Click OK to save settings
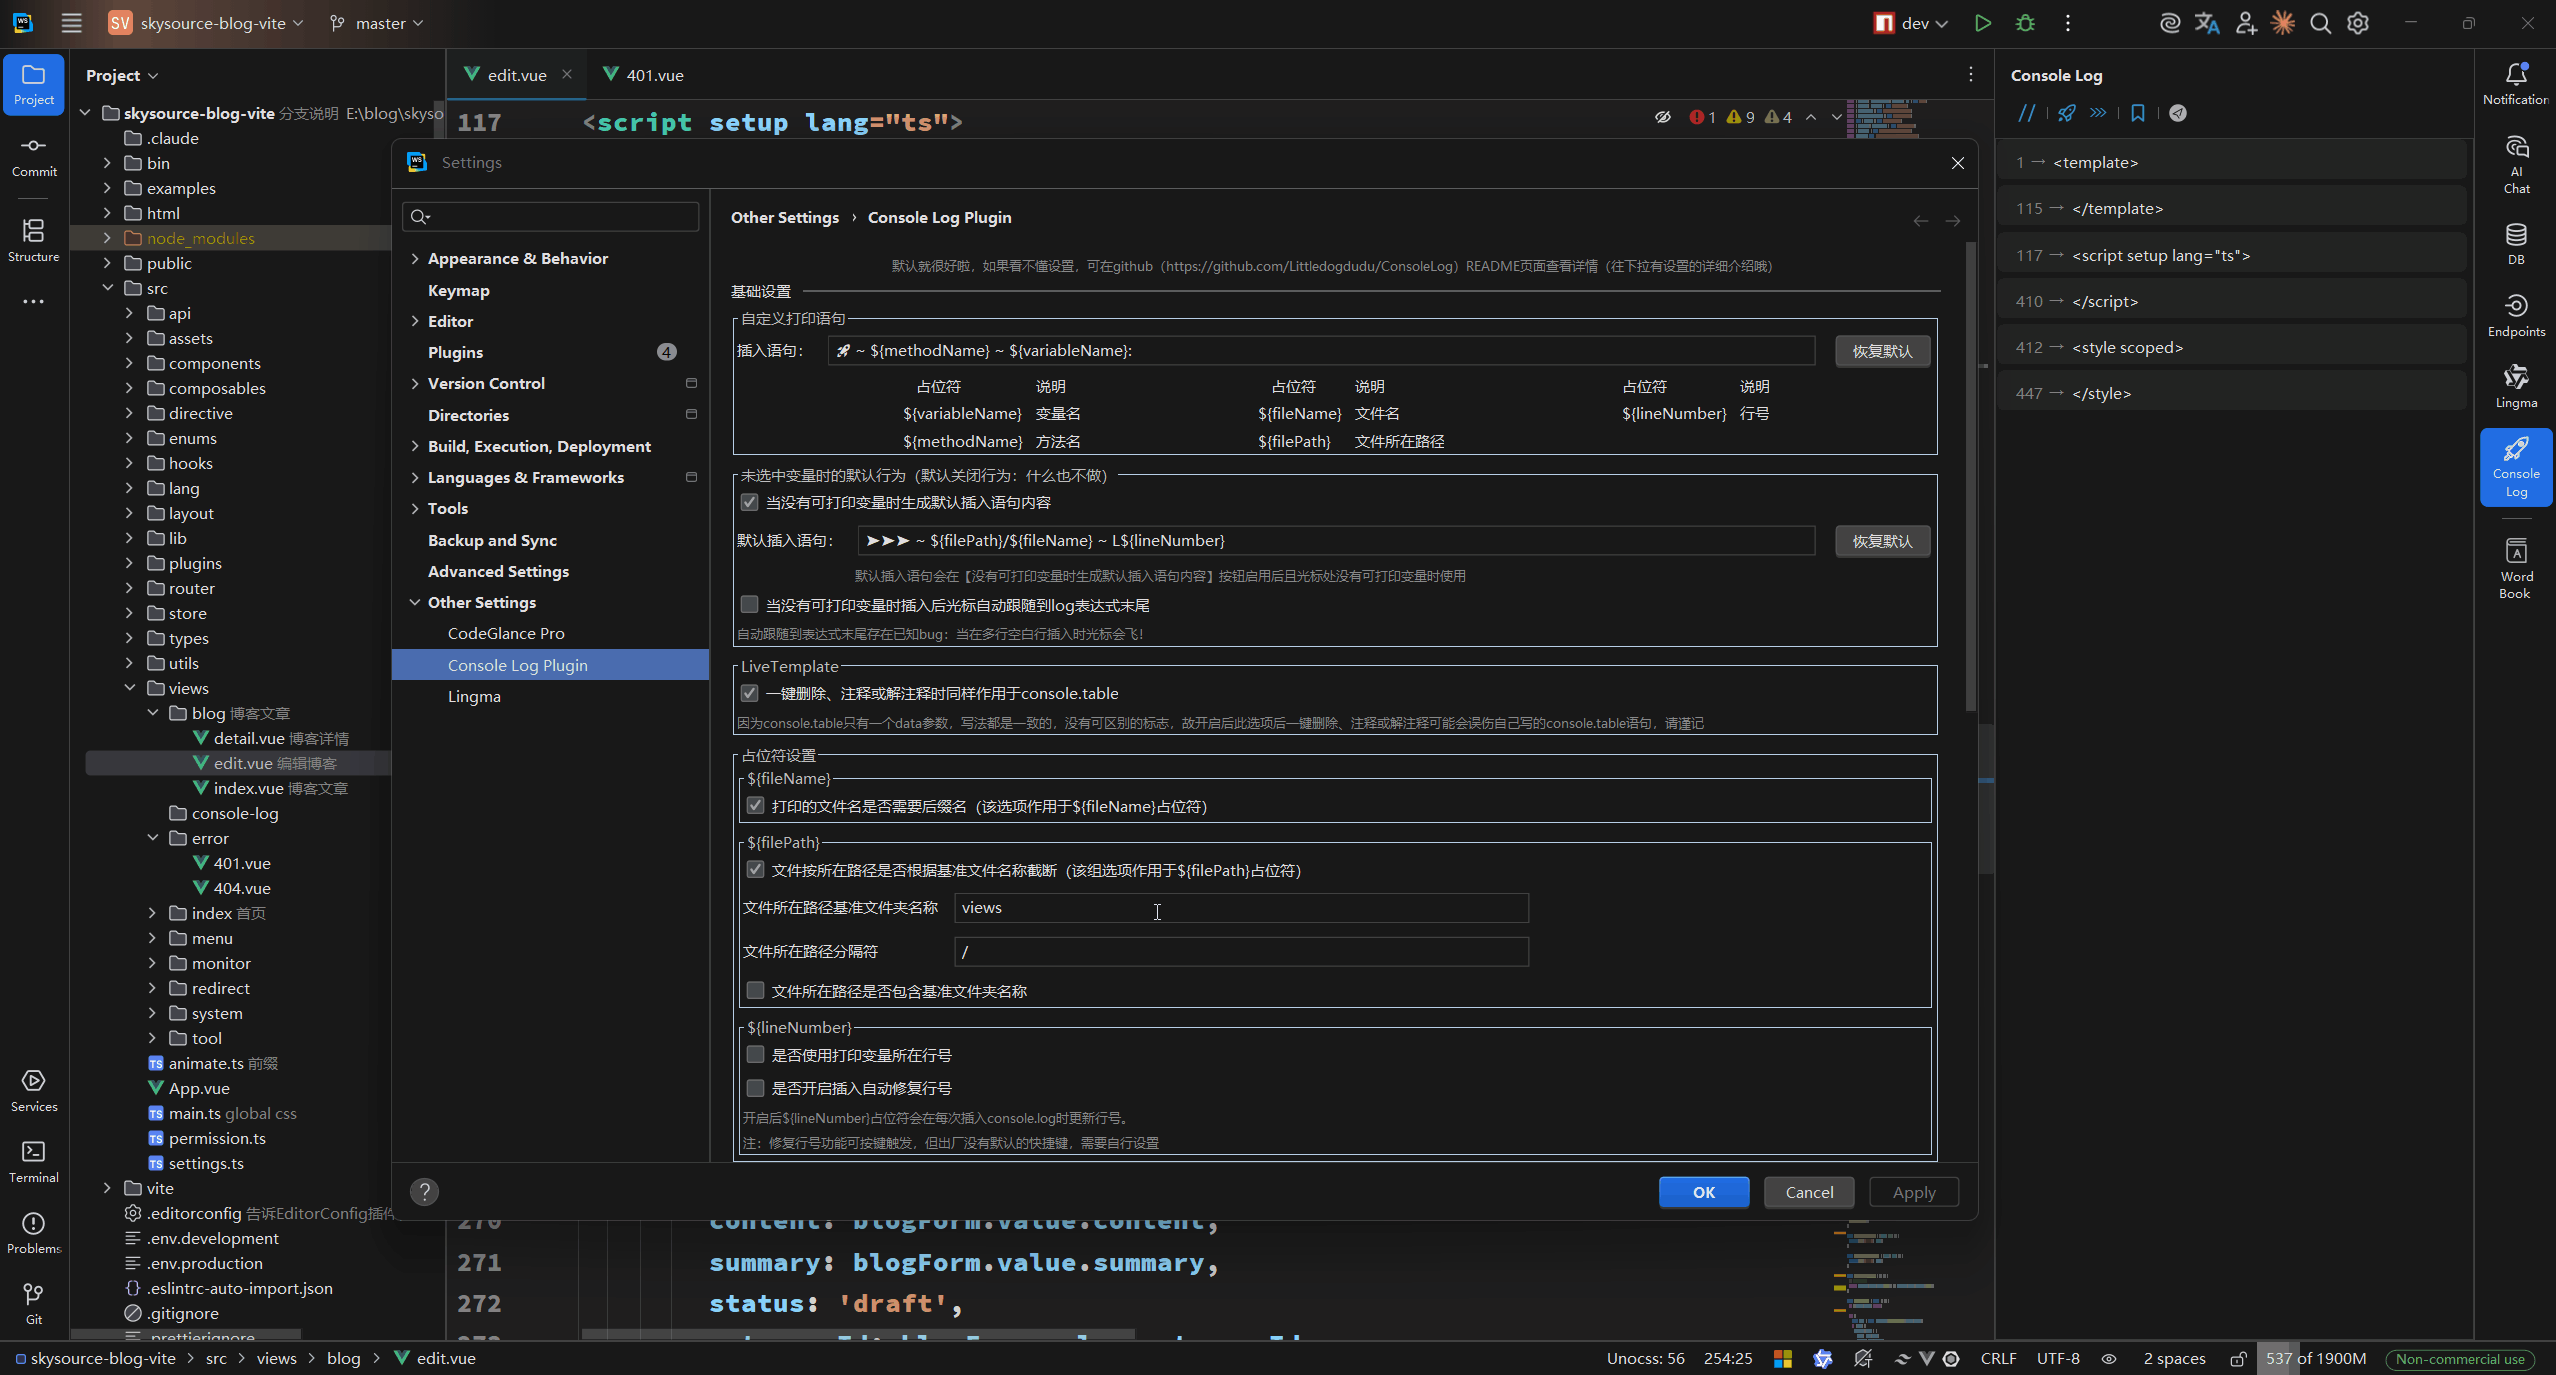Image resolution: width=2556 pixels, height=1375 pixels. point(1704,1192)
